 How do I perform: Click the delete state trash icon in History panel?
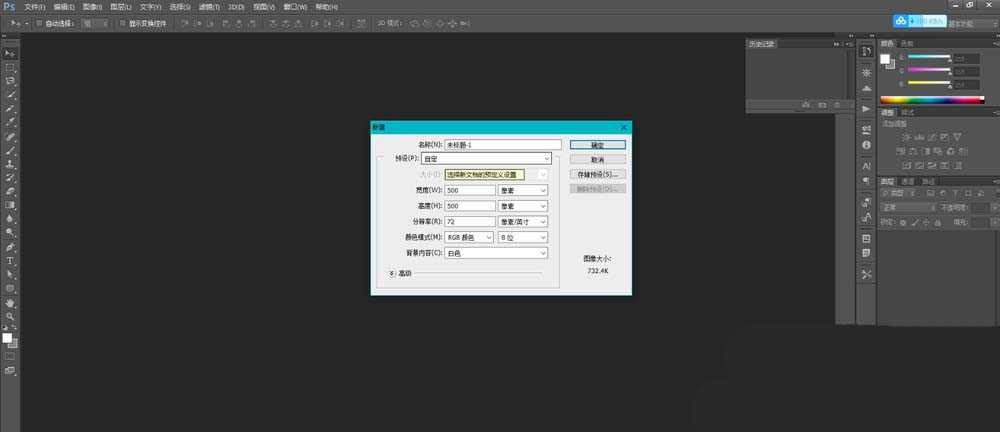click(x=836, y=105)
